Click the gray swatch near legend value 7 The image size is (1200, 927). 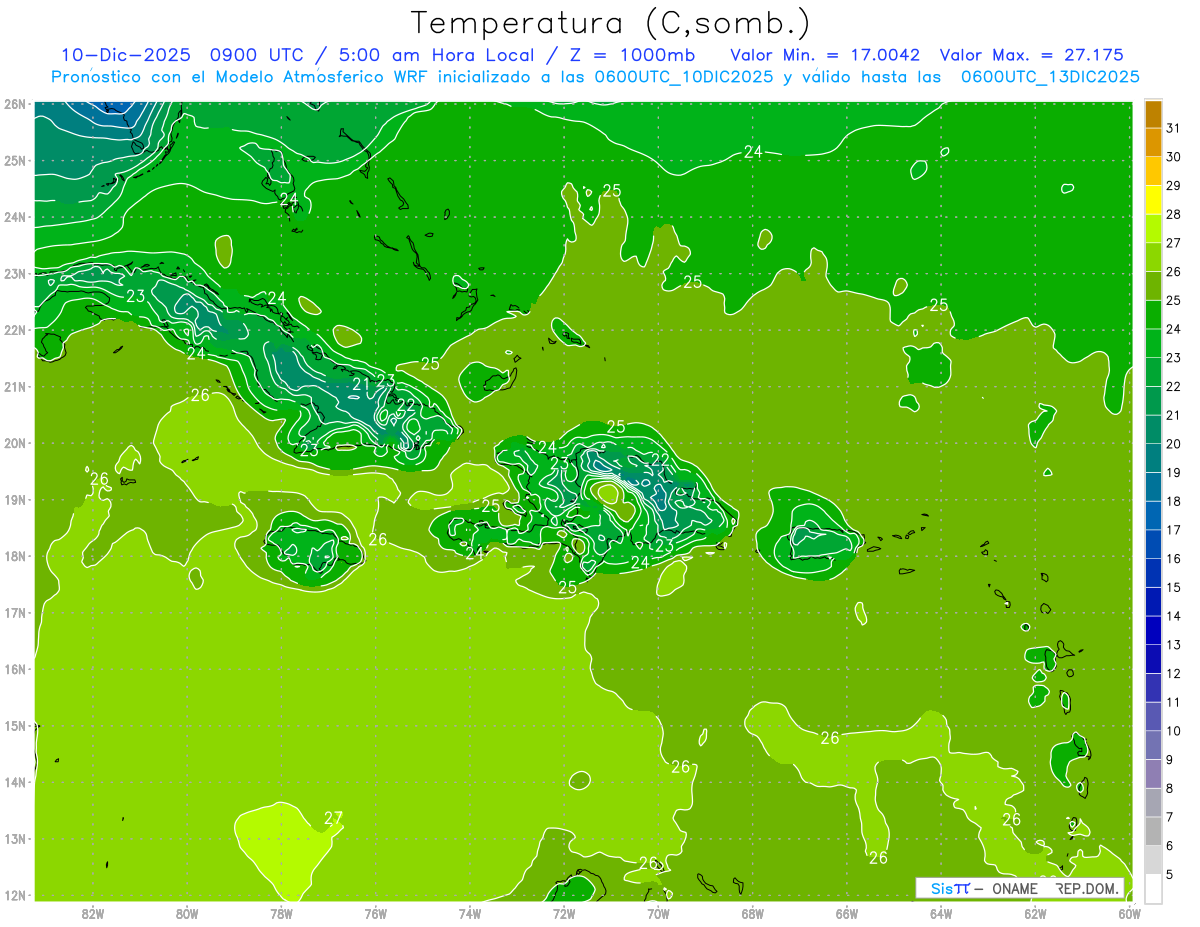pos(1153,830)
